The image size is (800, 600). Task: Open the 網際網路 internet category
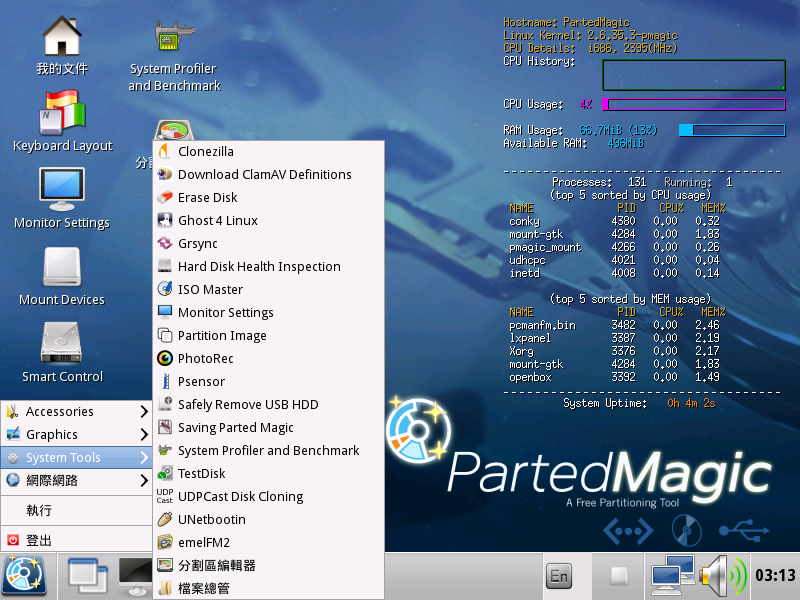tap(77, 480)
